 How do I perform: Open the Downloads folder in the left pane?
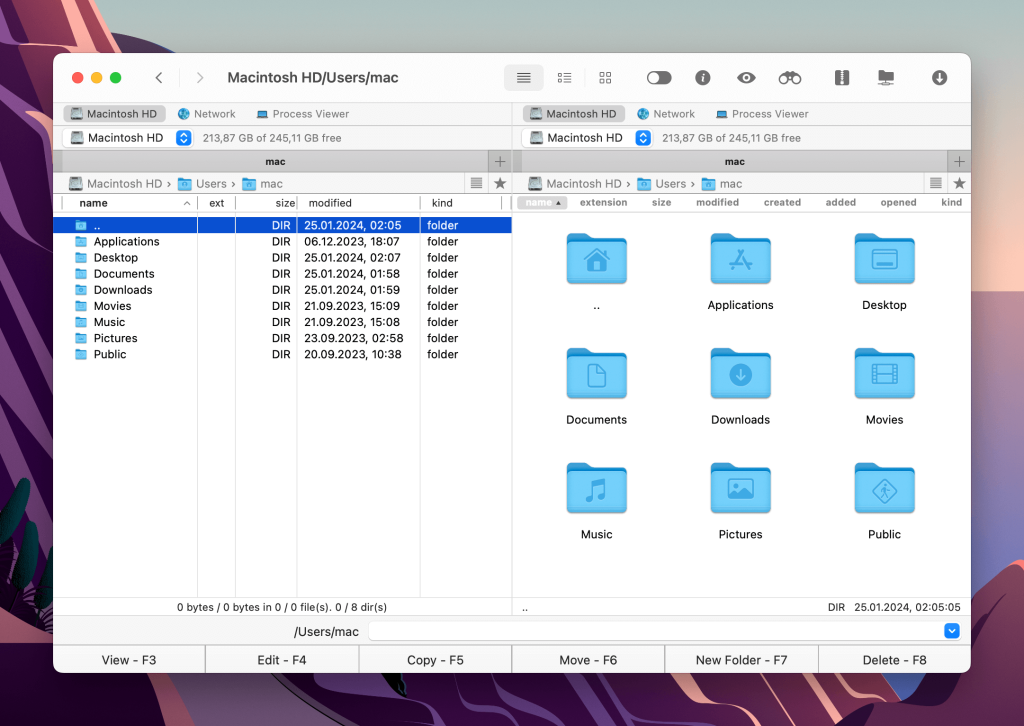point(123,289)
